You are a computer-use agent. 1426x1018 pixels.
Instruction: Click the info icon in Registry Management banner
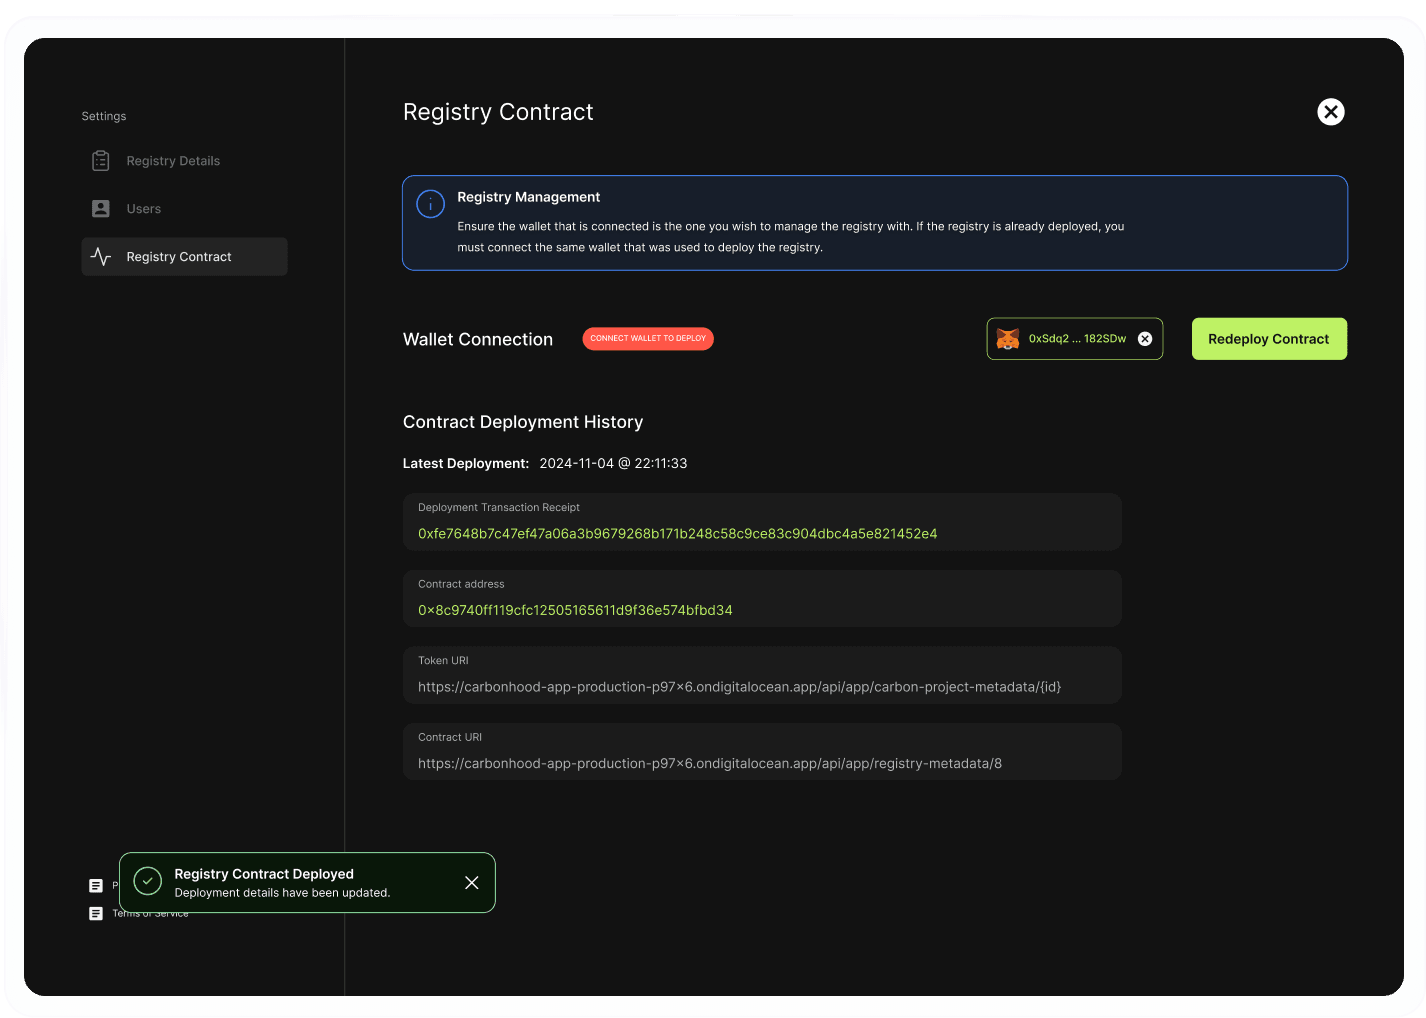point(431,204)
